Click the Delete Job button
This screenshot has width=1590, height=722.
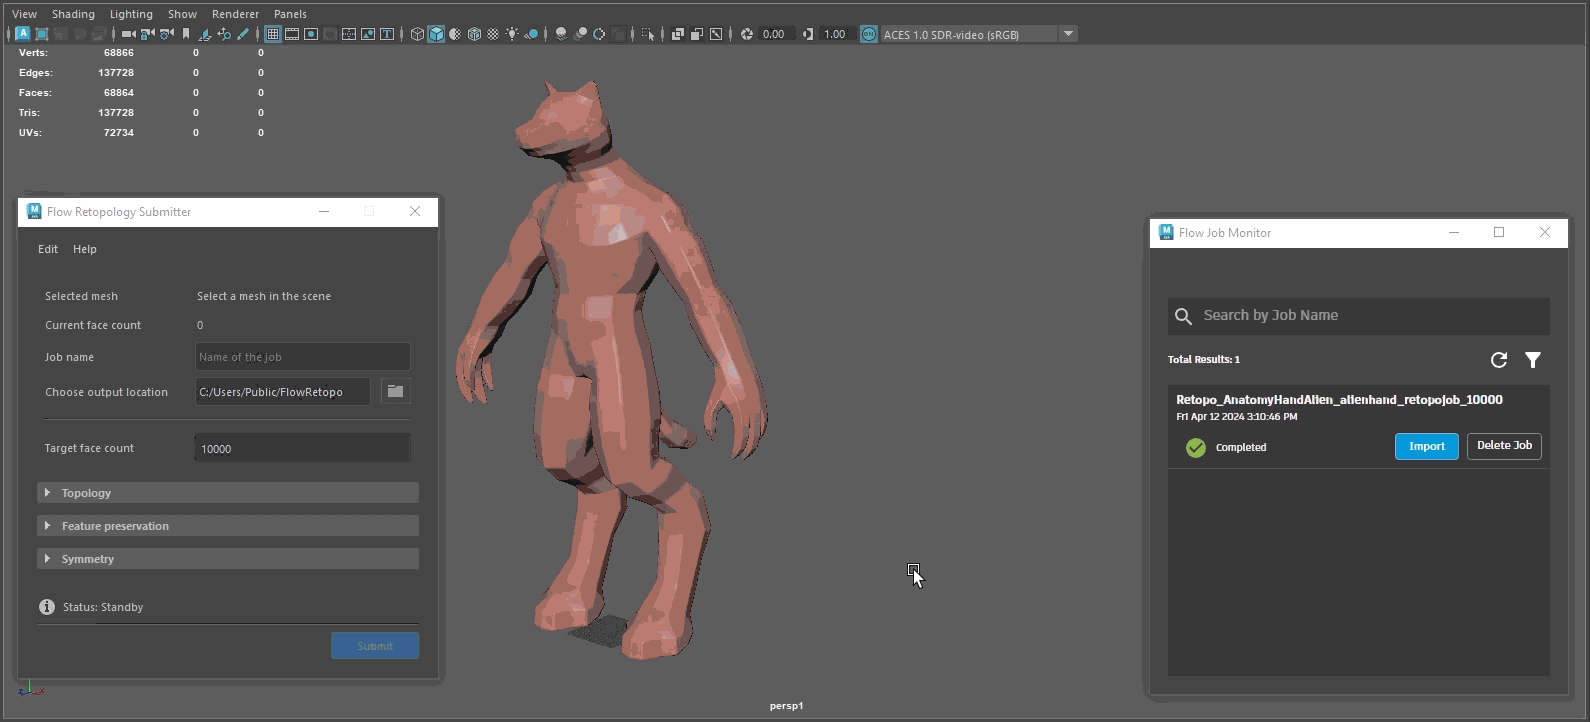coord(1504,446)
